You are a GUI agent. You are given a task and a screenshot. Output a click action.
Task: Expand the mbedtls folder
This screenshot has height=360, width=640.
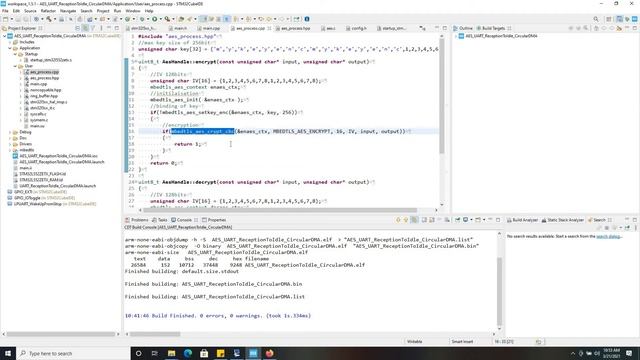10,150
